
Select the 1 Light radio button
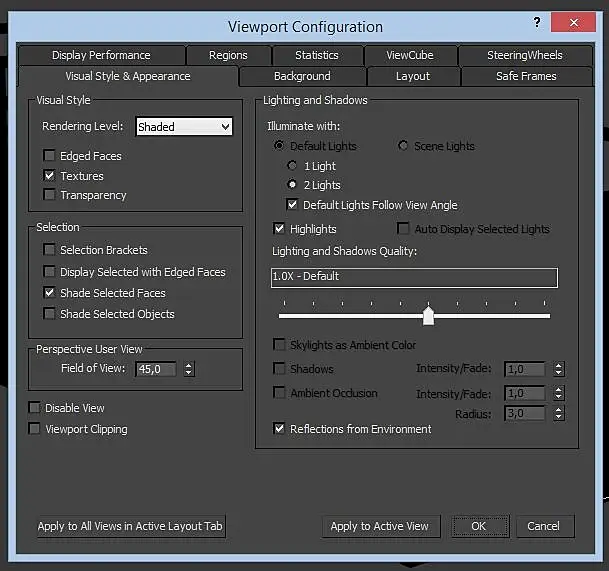click(292, 165)
